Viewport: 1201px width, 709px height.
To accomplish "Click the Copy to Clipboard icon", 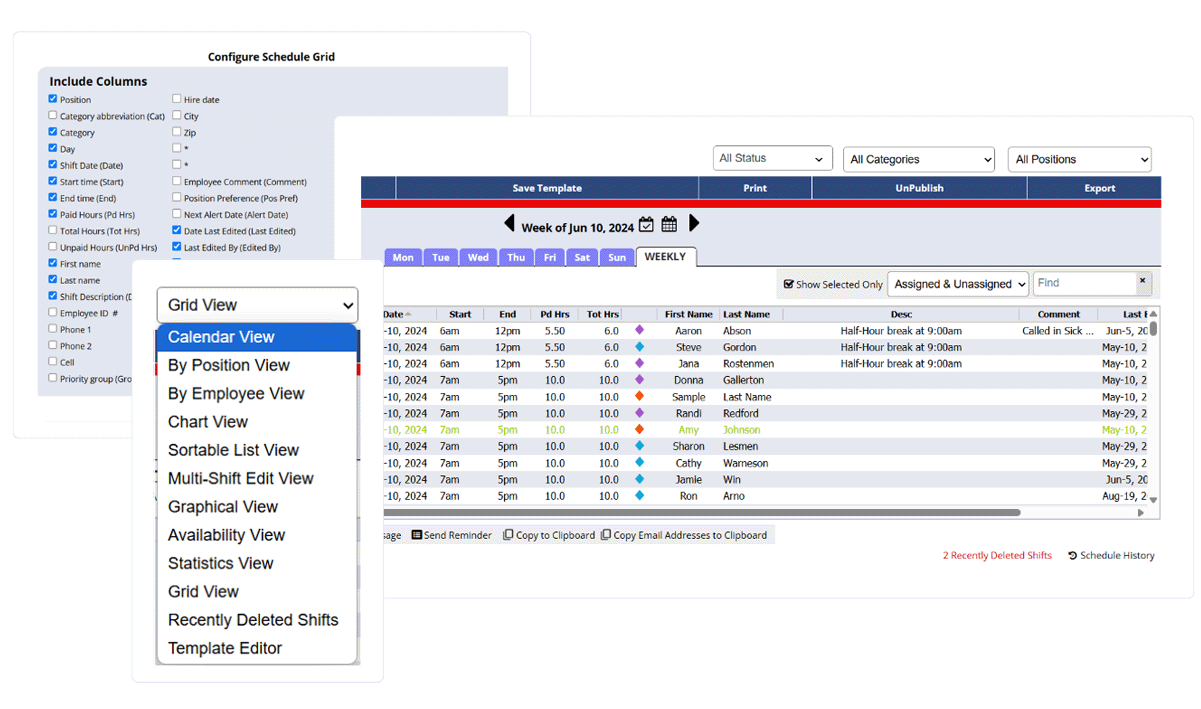I will pos(506,534).
